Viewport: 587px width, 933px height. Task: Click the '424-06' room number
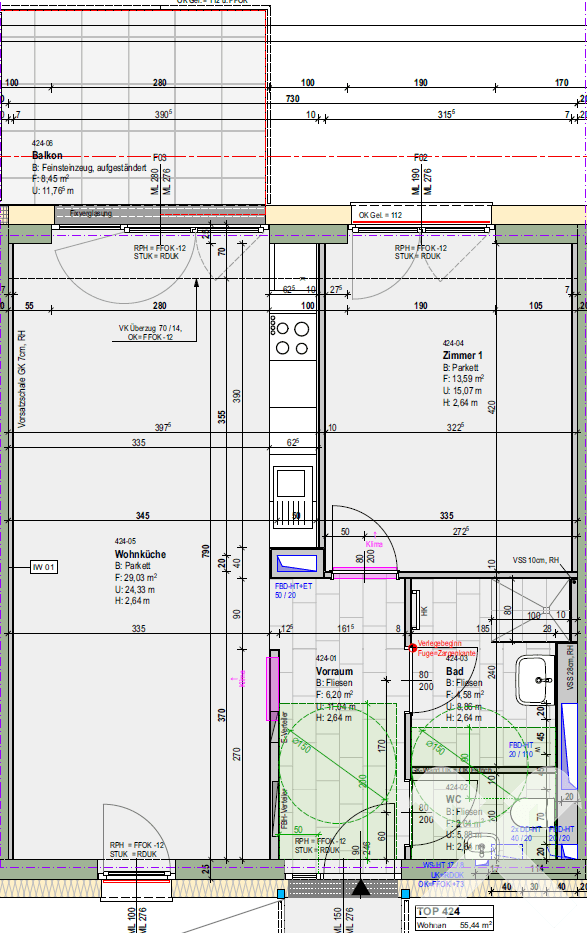click(42, 143)
